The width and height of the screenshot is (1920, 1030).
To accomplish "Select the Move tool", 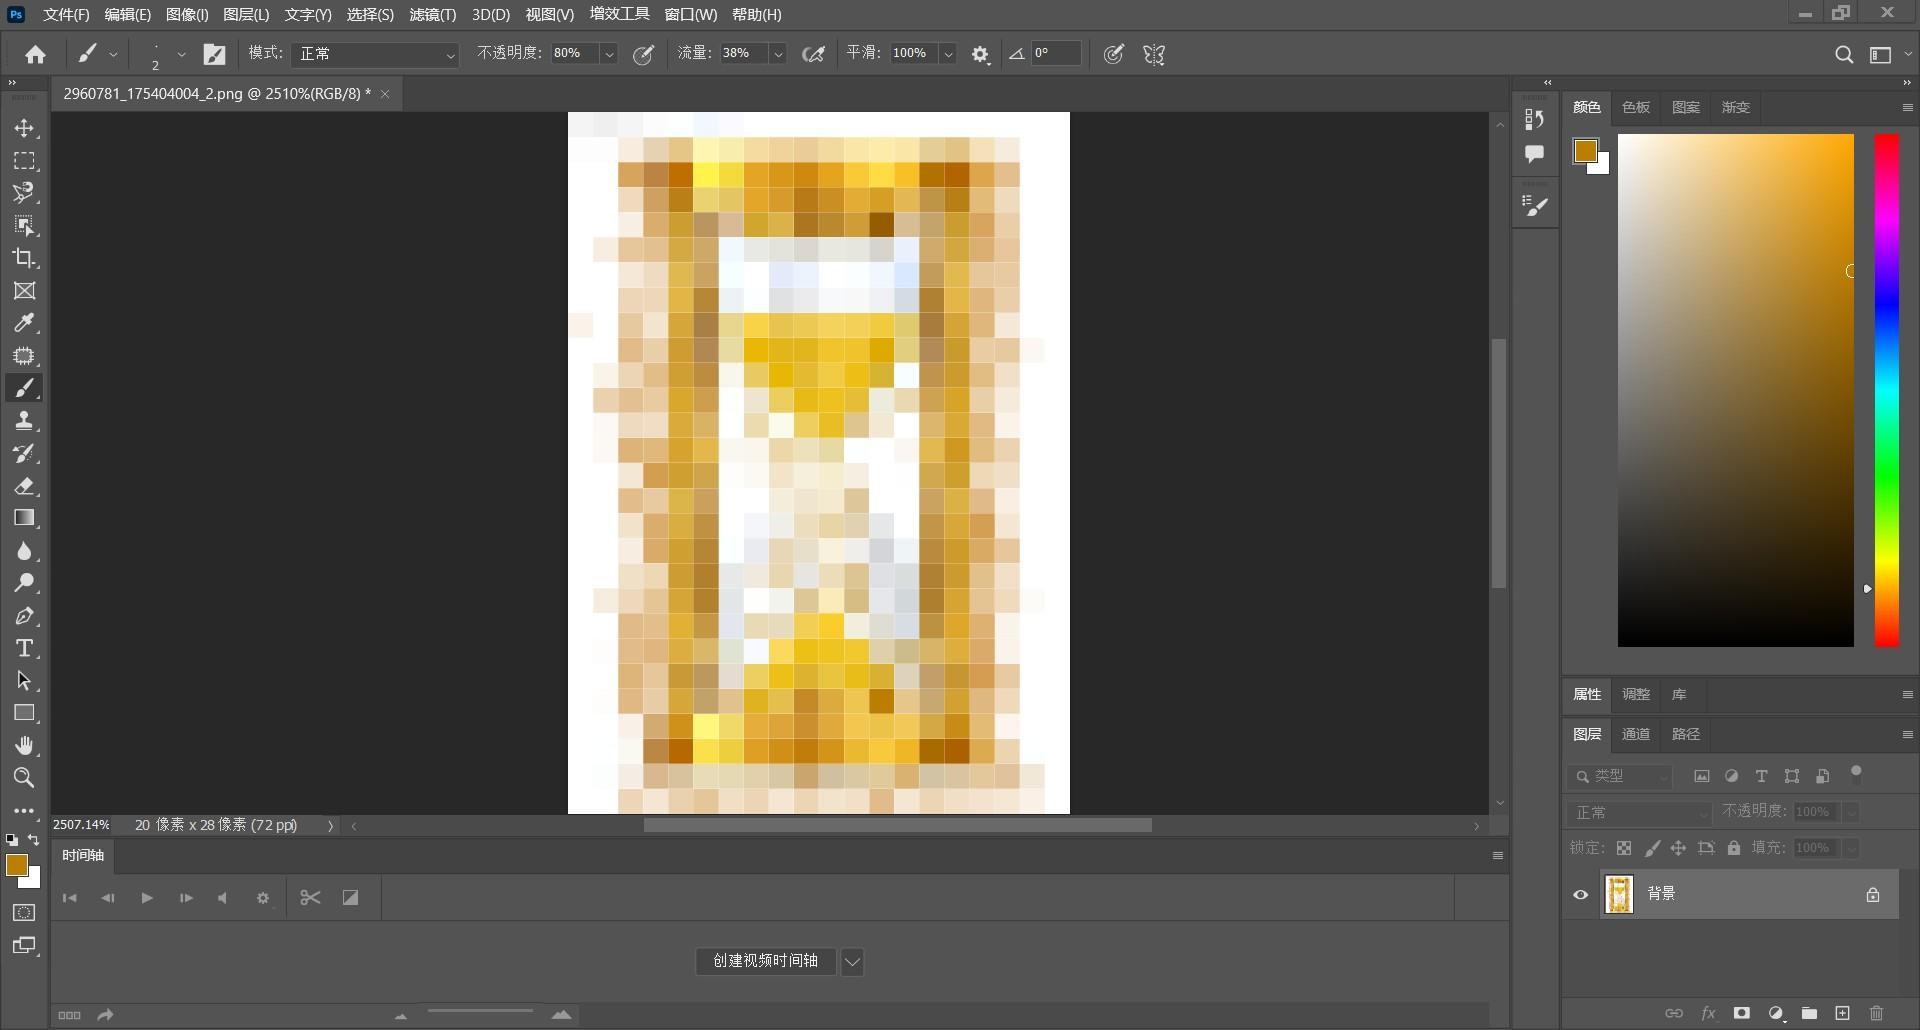I will (x=25, y=128).
